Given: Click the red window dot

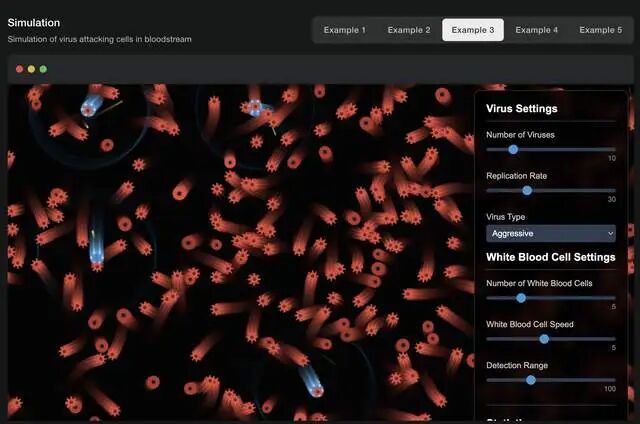Looking at the screenshot, I should pyautogui.click(x=19, y=69).
